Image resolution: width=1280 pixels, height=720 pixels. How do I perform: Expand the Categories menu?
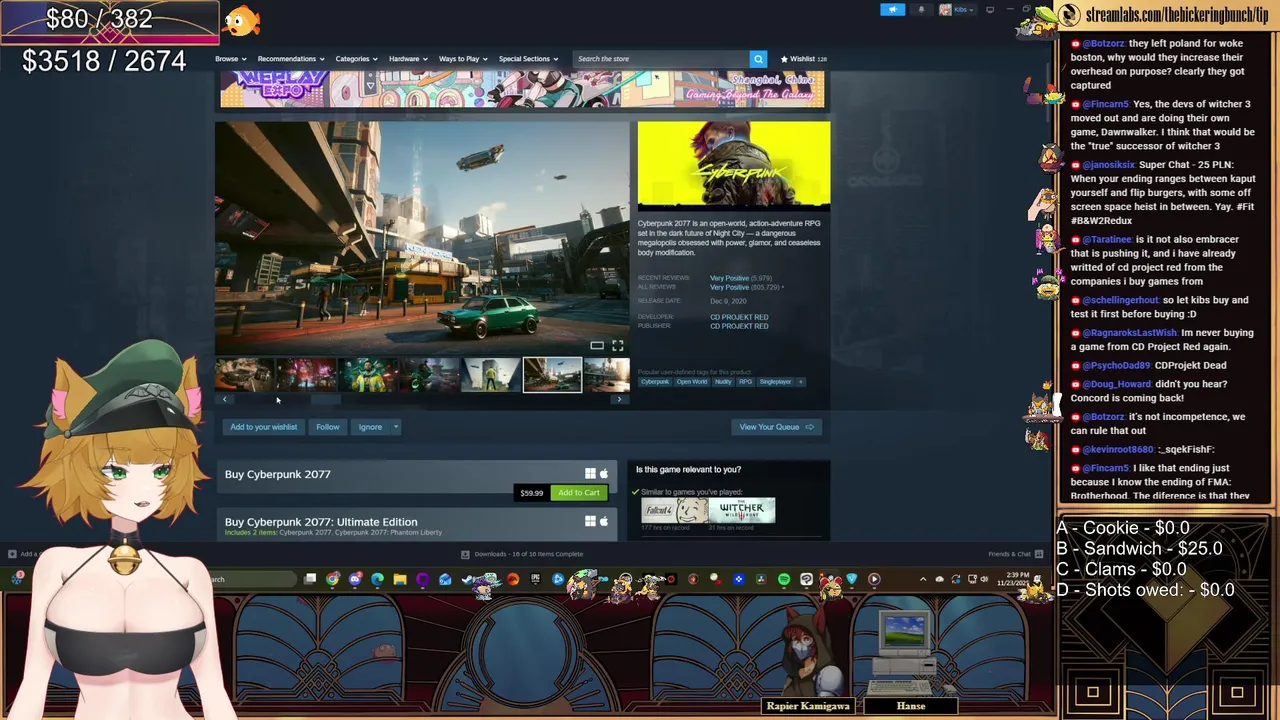coord(356,59)
